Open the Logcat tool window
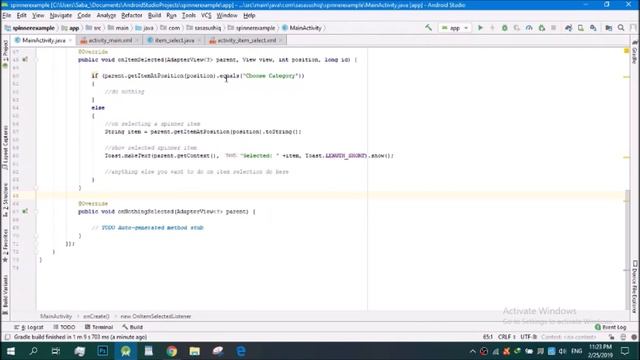This screenshot has height=360, width=640. point(29,327)
